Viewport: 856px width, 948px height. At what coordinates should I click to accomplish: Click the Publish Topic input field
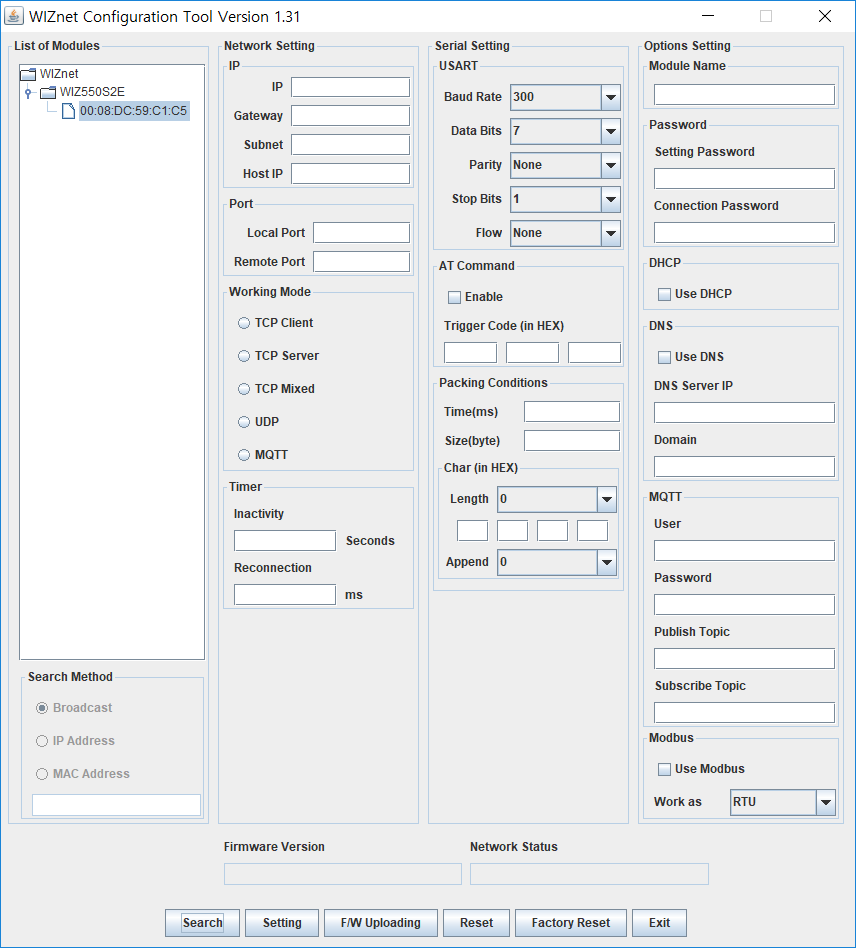[744, 659]
